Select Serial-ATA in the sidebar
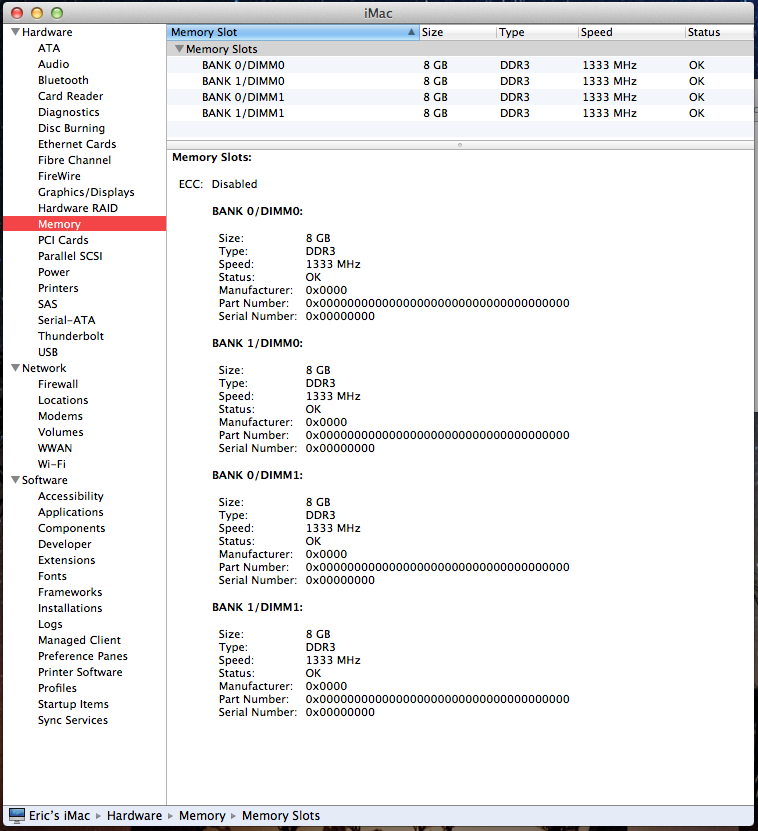 coord(67,320)
